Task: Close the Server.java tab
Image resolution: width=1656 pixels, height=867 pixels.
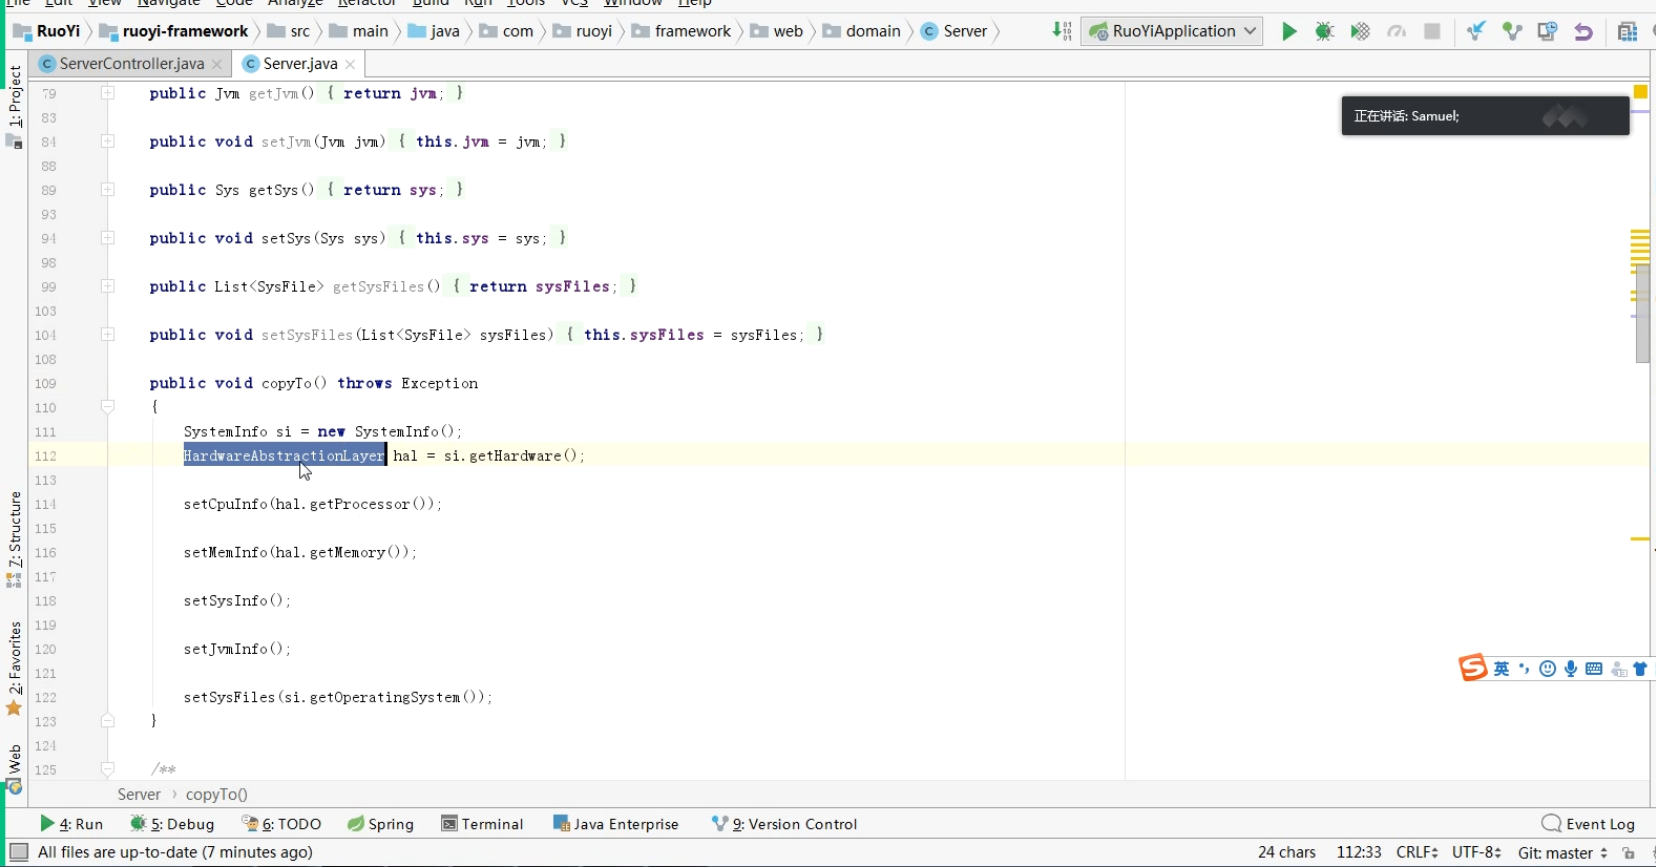Action: (350, 64)
